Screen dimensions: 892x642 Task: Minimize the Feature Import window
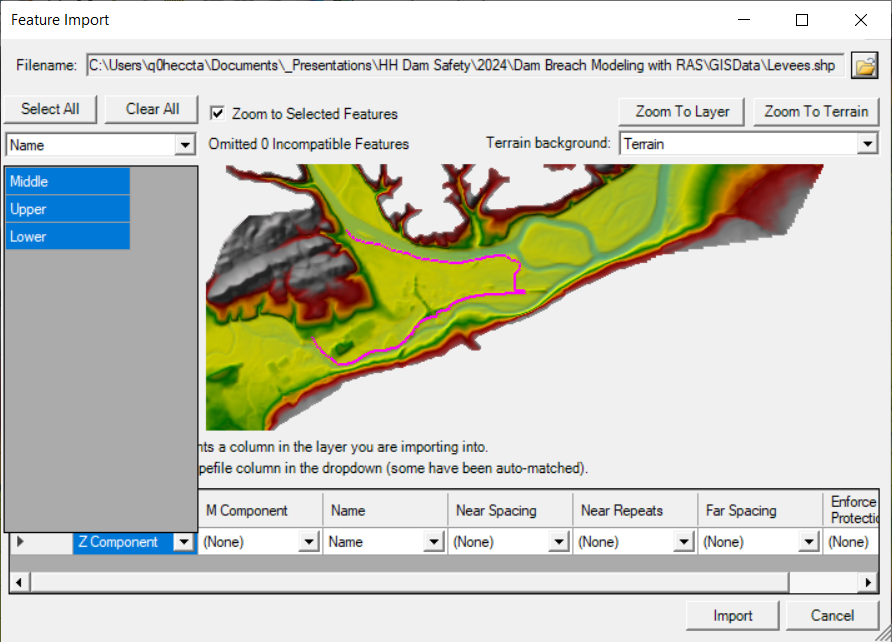(744, 20)
